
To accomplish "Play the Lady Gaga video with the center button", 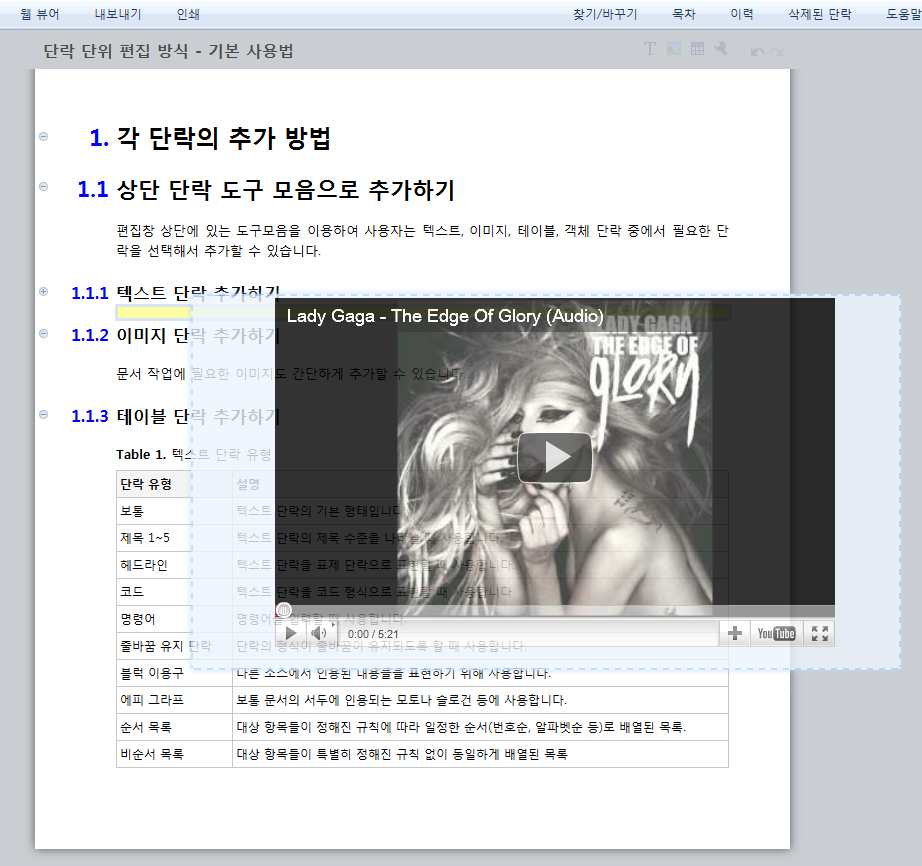I will 554,457.
